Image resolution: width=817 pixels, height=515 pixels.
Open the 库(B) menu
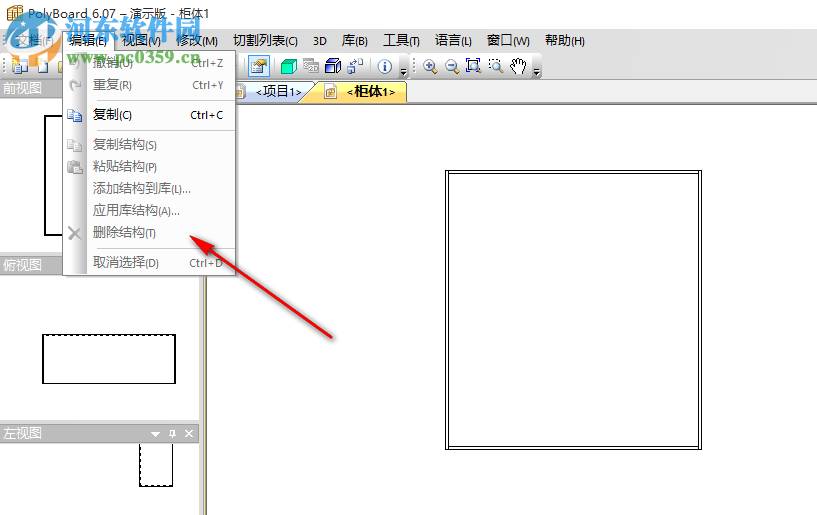tap(355, 41)
